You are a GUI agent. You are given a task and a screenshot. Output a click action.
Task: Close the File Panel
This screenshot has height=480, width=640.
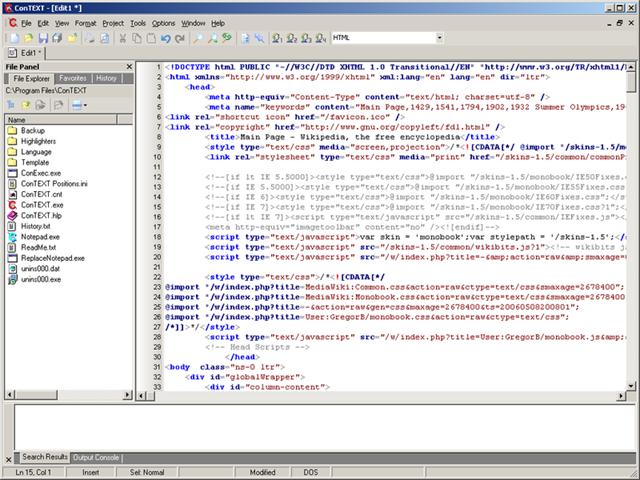point(130,66)
